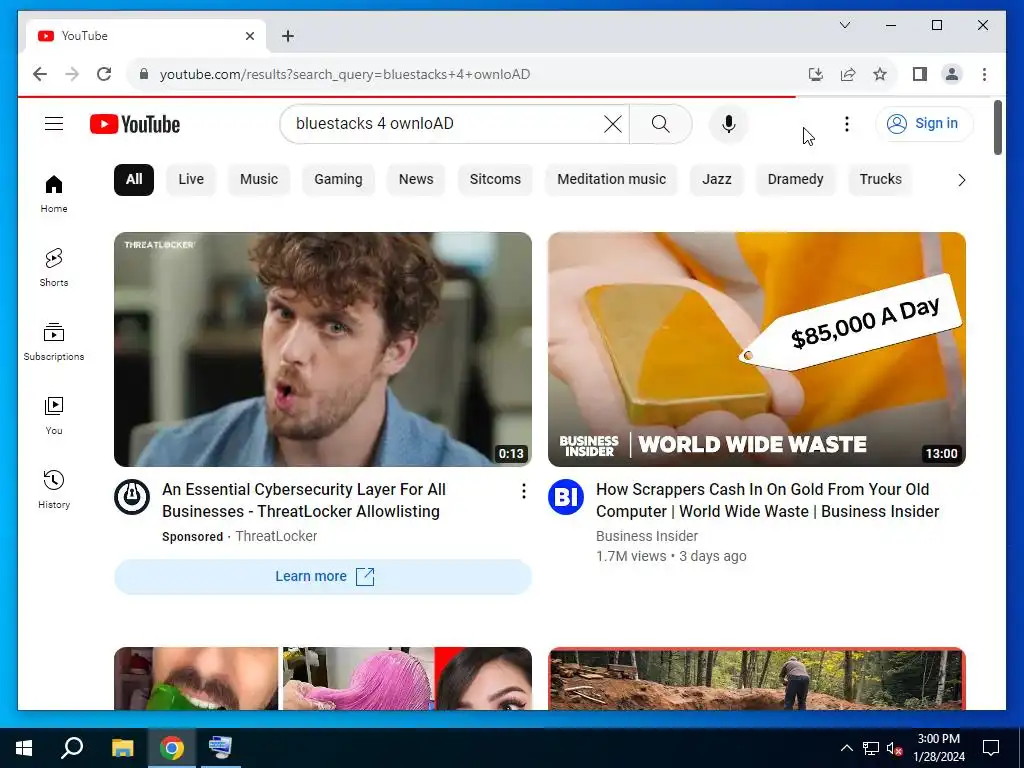Click the page vertical scrollbar
This screenshot has height=768, width=1024.
pyautogui.click(x=997, y=128)
